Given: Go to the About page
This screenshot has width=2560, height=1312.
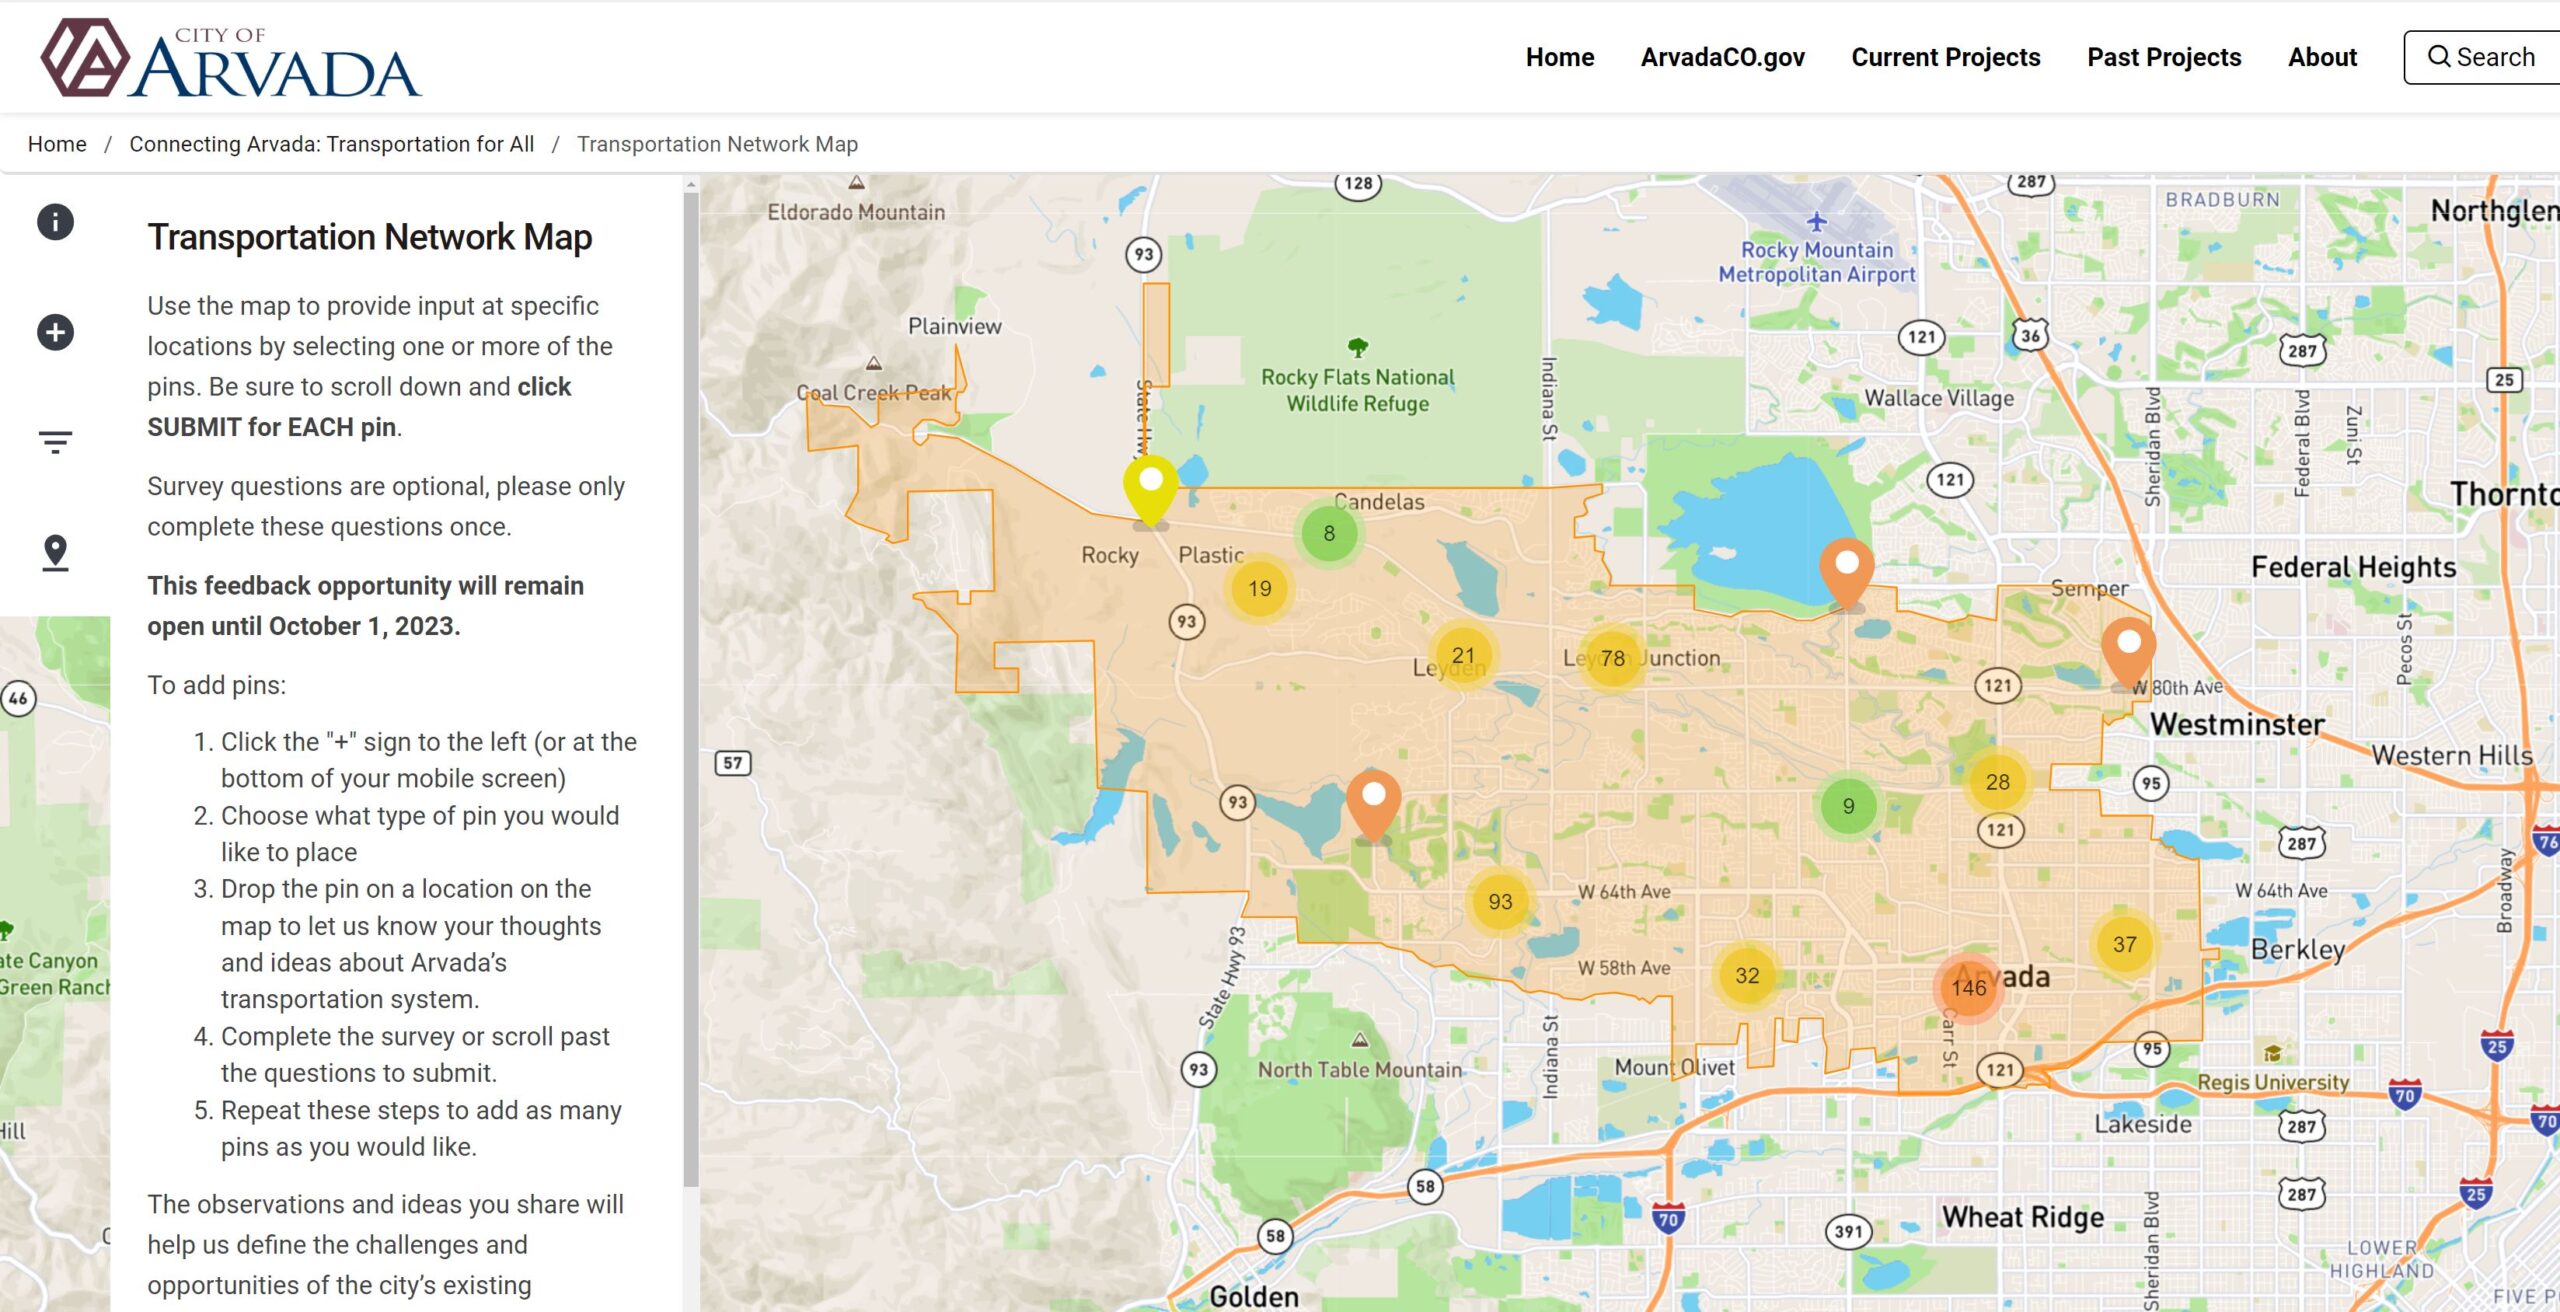Looking at the screenshot, I should (2322, 57).
